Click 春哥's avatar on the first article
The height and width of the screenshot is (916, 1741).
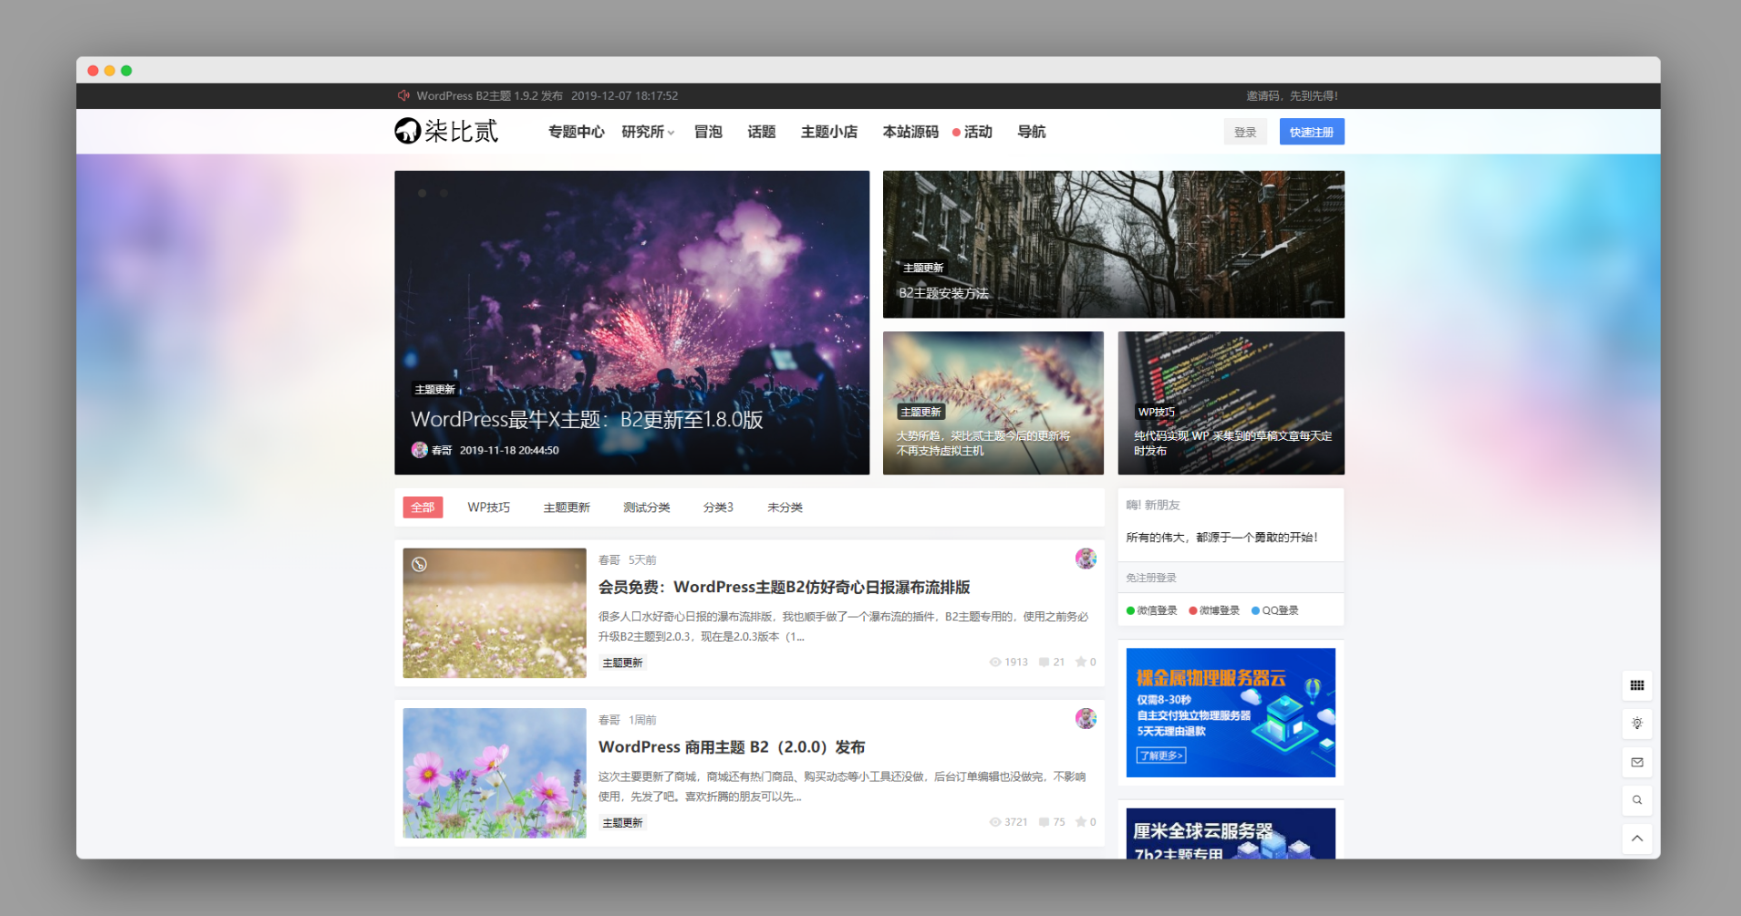point(1086,560)
